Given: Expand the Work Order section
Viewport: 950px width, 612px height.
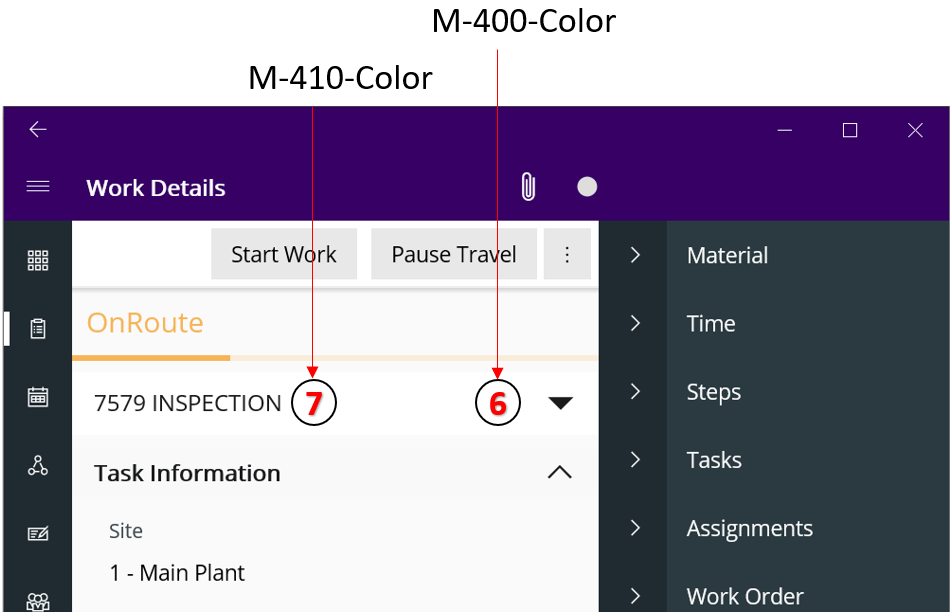Looking at the screenshot, I should coord(744,596).
